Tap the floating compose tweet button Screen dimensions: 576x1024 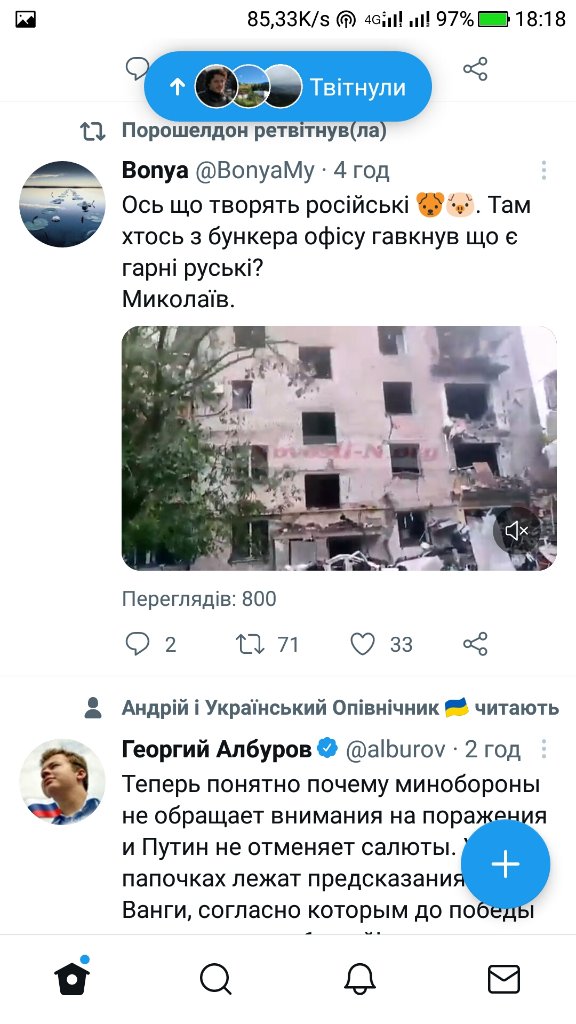[x=505, y=864]
